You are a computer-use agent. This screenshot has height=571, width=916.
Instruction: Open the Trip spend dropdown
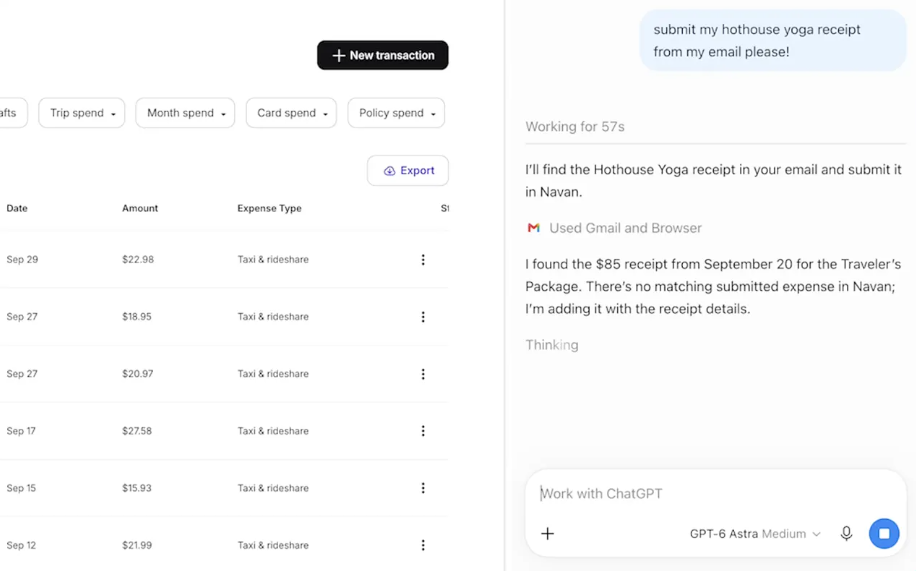point(82,113)
